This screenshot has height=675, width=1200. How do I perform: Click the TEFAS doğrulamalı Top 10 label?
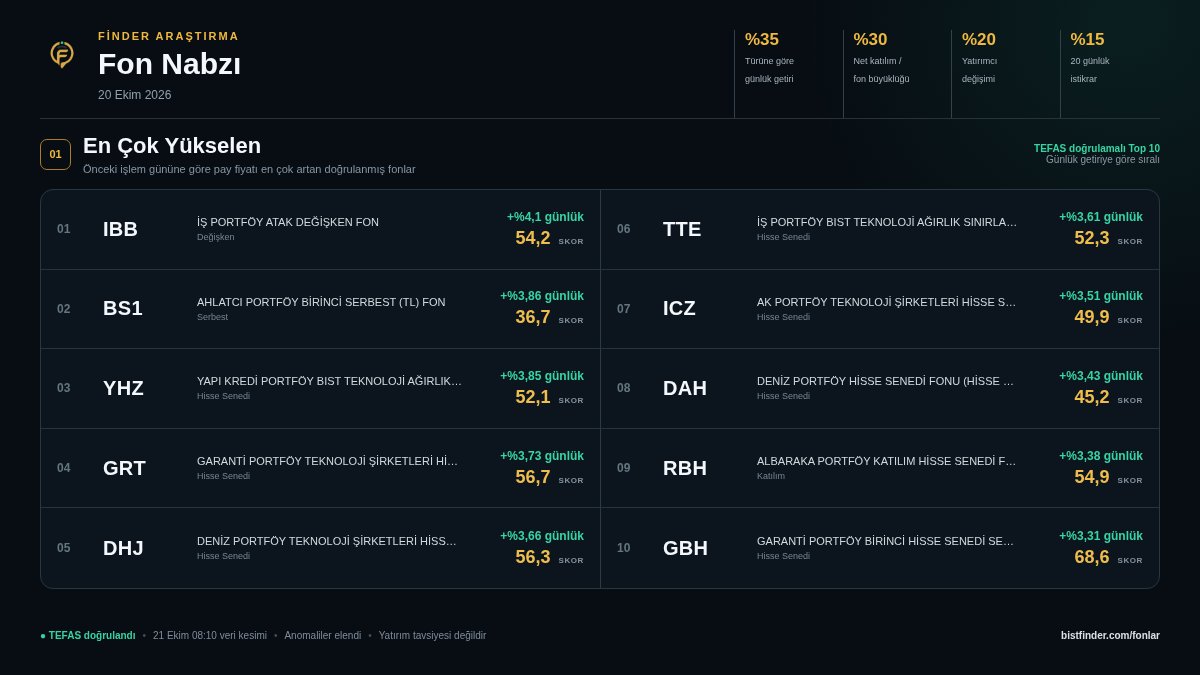(1097, 148)
